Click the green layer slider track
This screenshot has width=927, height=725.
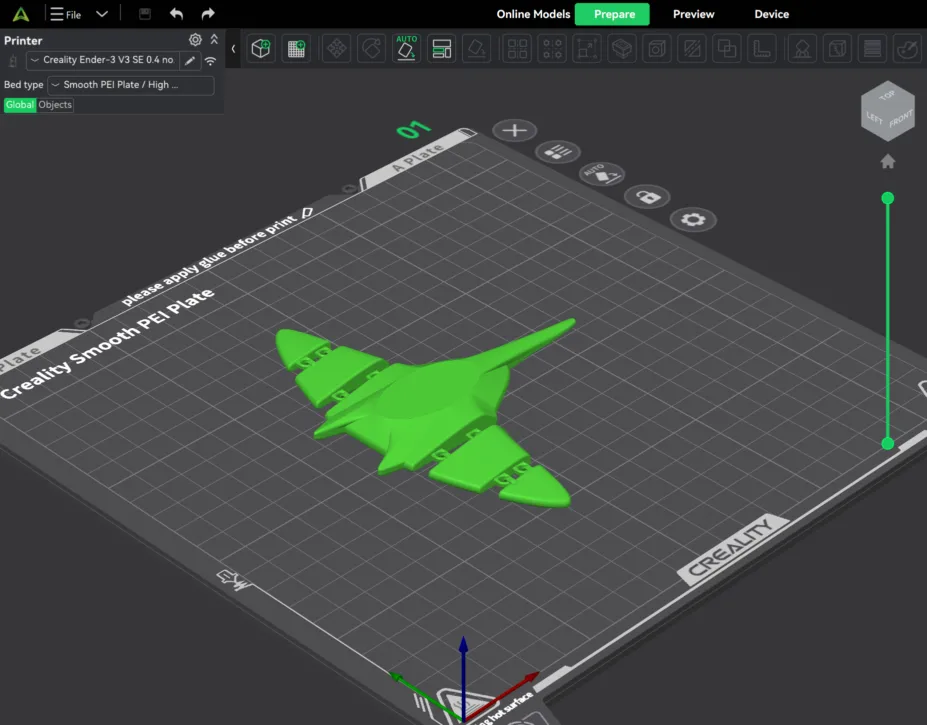tap(887, 321)
